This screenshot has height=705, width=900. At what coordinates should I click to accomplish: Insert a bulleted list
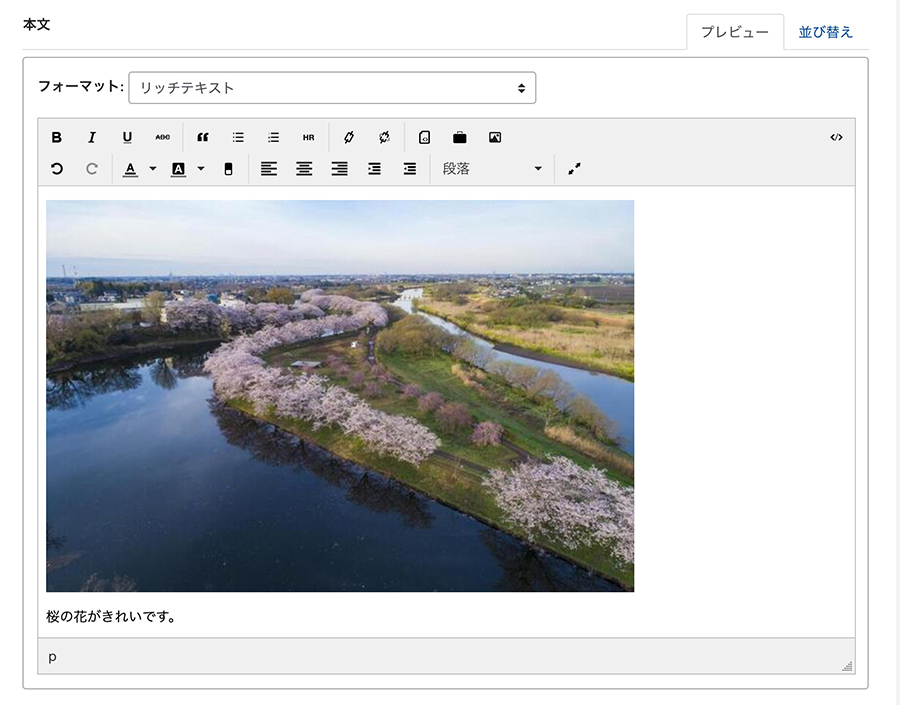click(238, 137)
